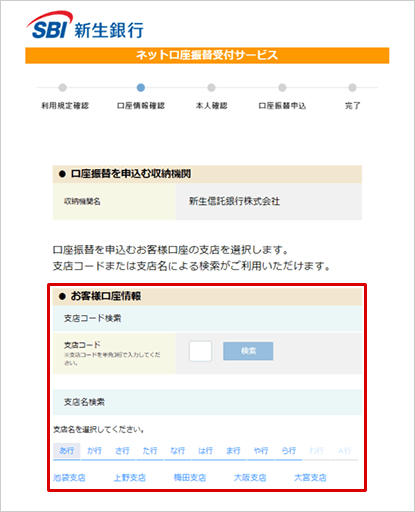Switch to the な行 tab
This screenshot has width=415, height=512.
point(178,451)
